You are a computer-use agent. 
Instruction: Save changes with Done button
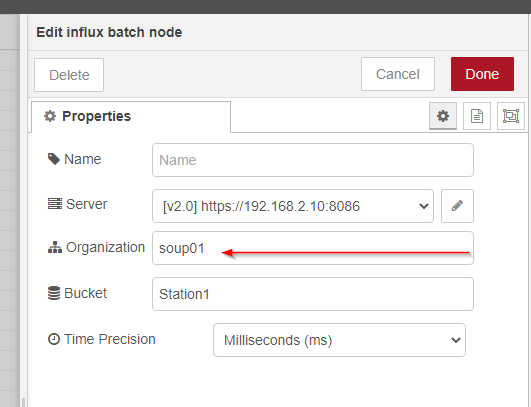click(482, 74)
